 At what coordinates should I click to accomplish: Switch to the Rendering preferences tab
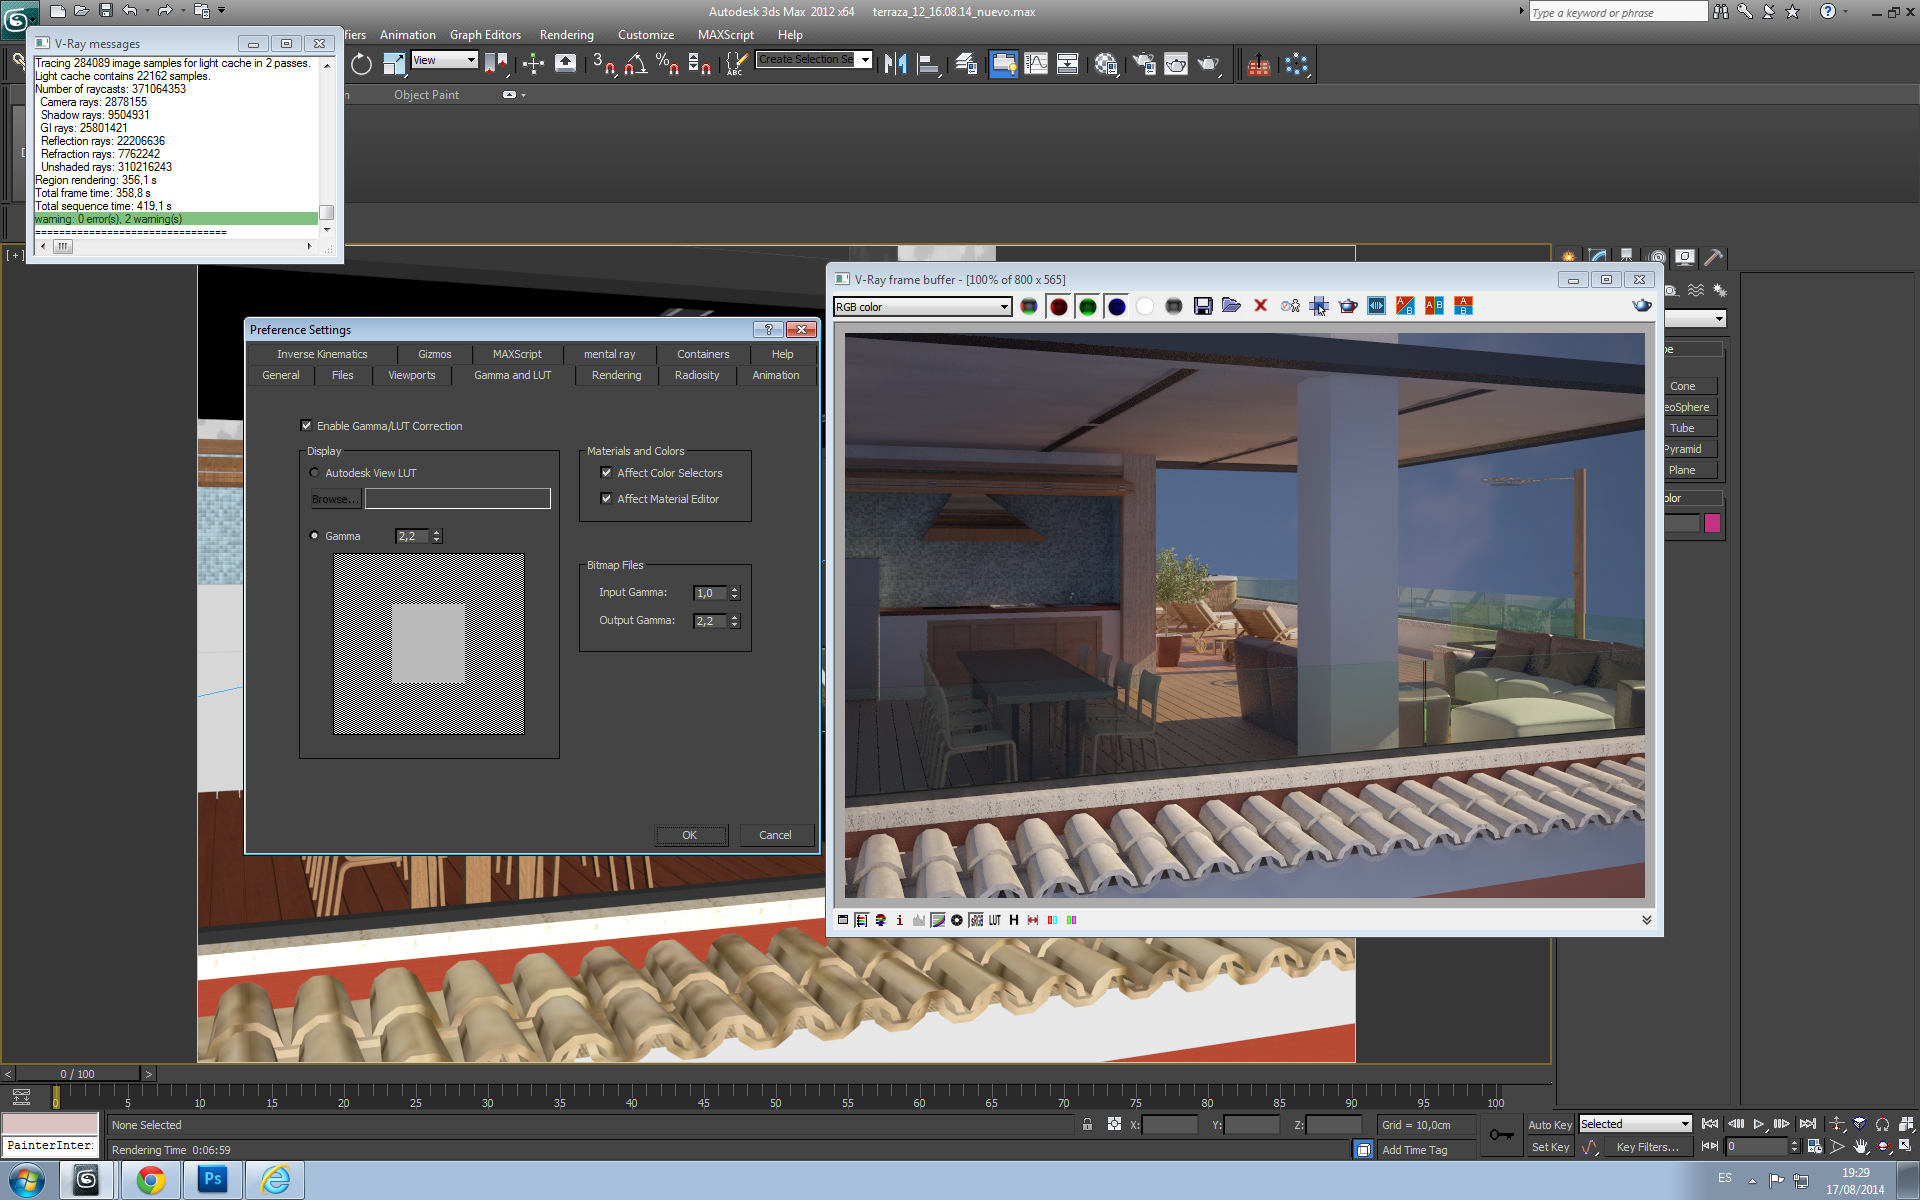coord(616,375)
